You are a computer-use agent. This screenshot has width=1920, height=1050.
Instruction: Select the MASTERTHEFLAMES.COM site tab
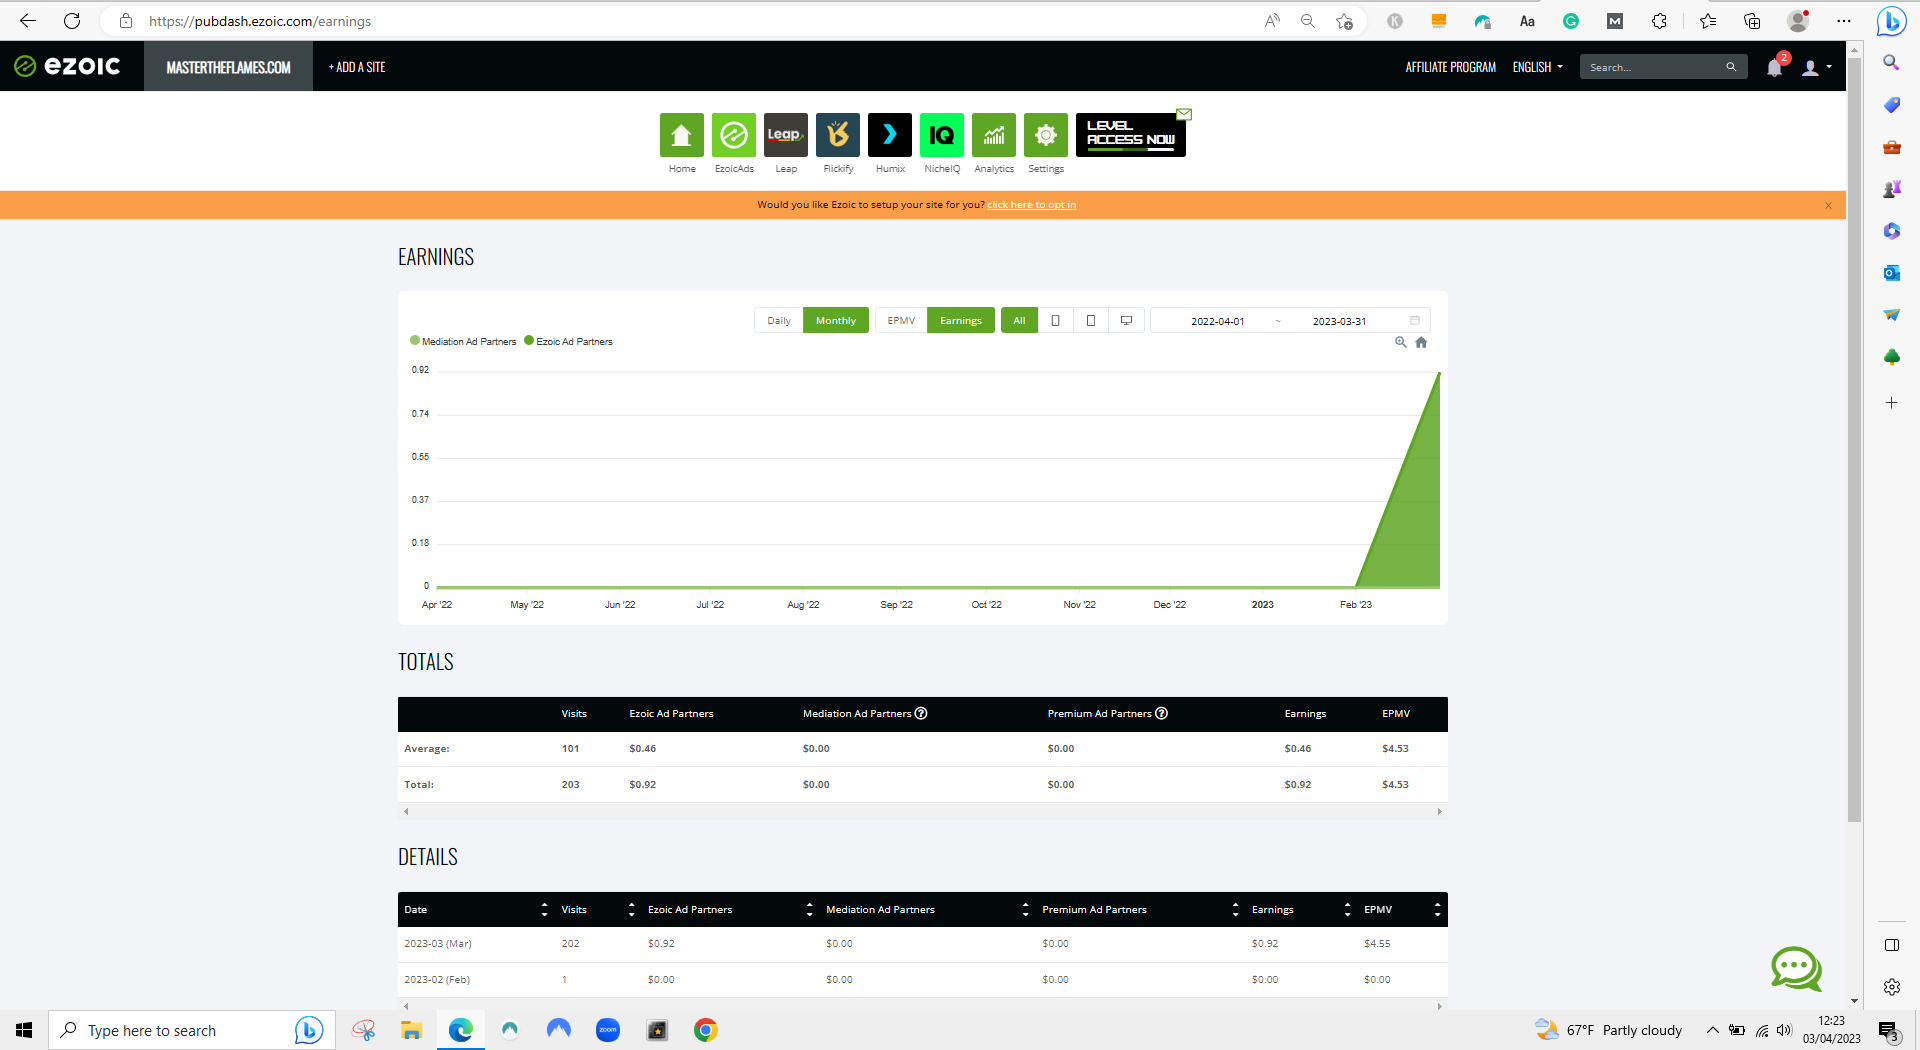point(228,67)
